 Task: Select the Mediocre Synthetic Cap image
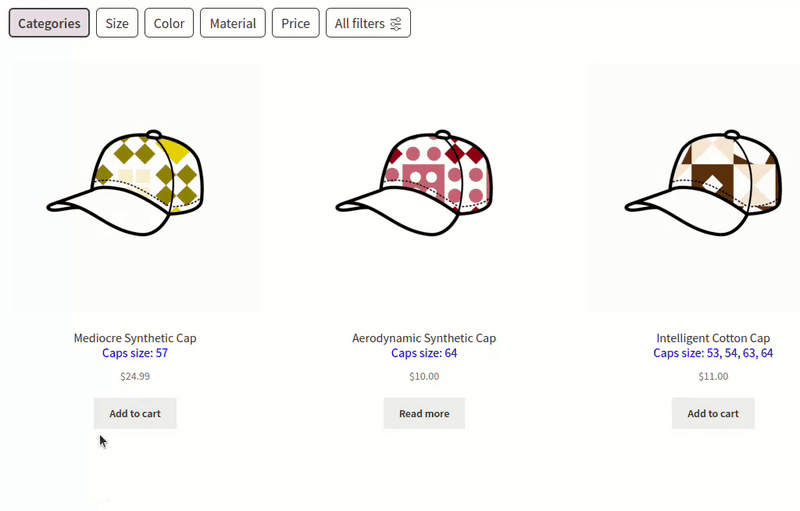point(137,187)
